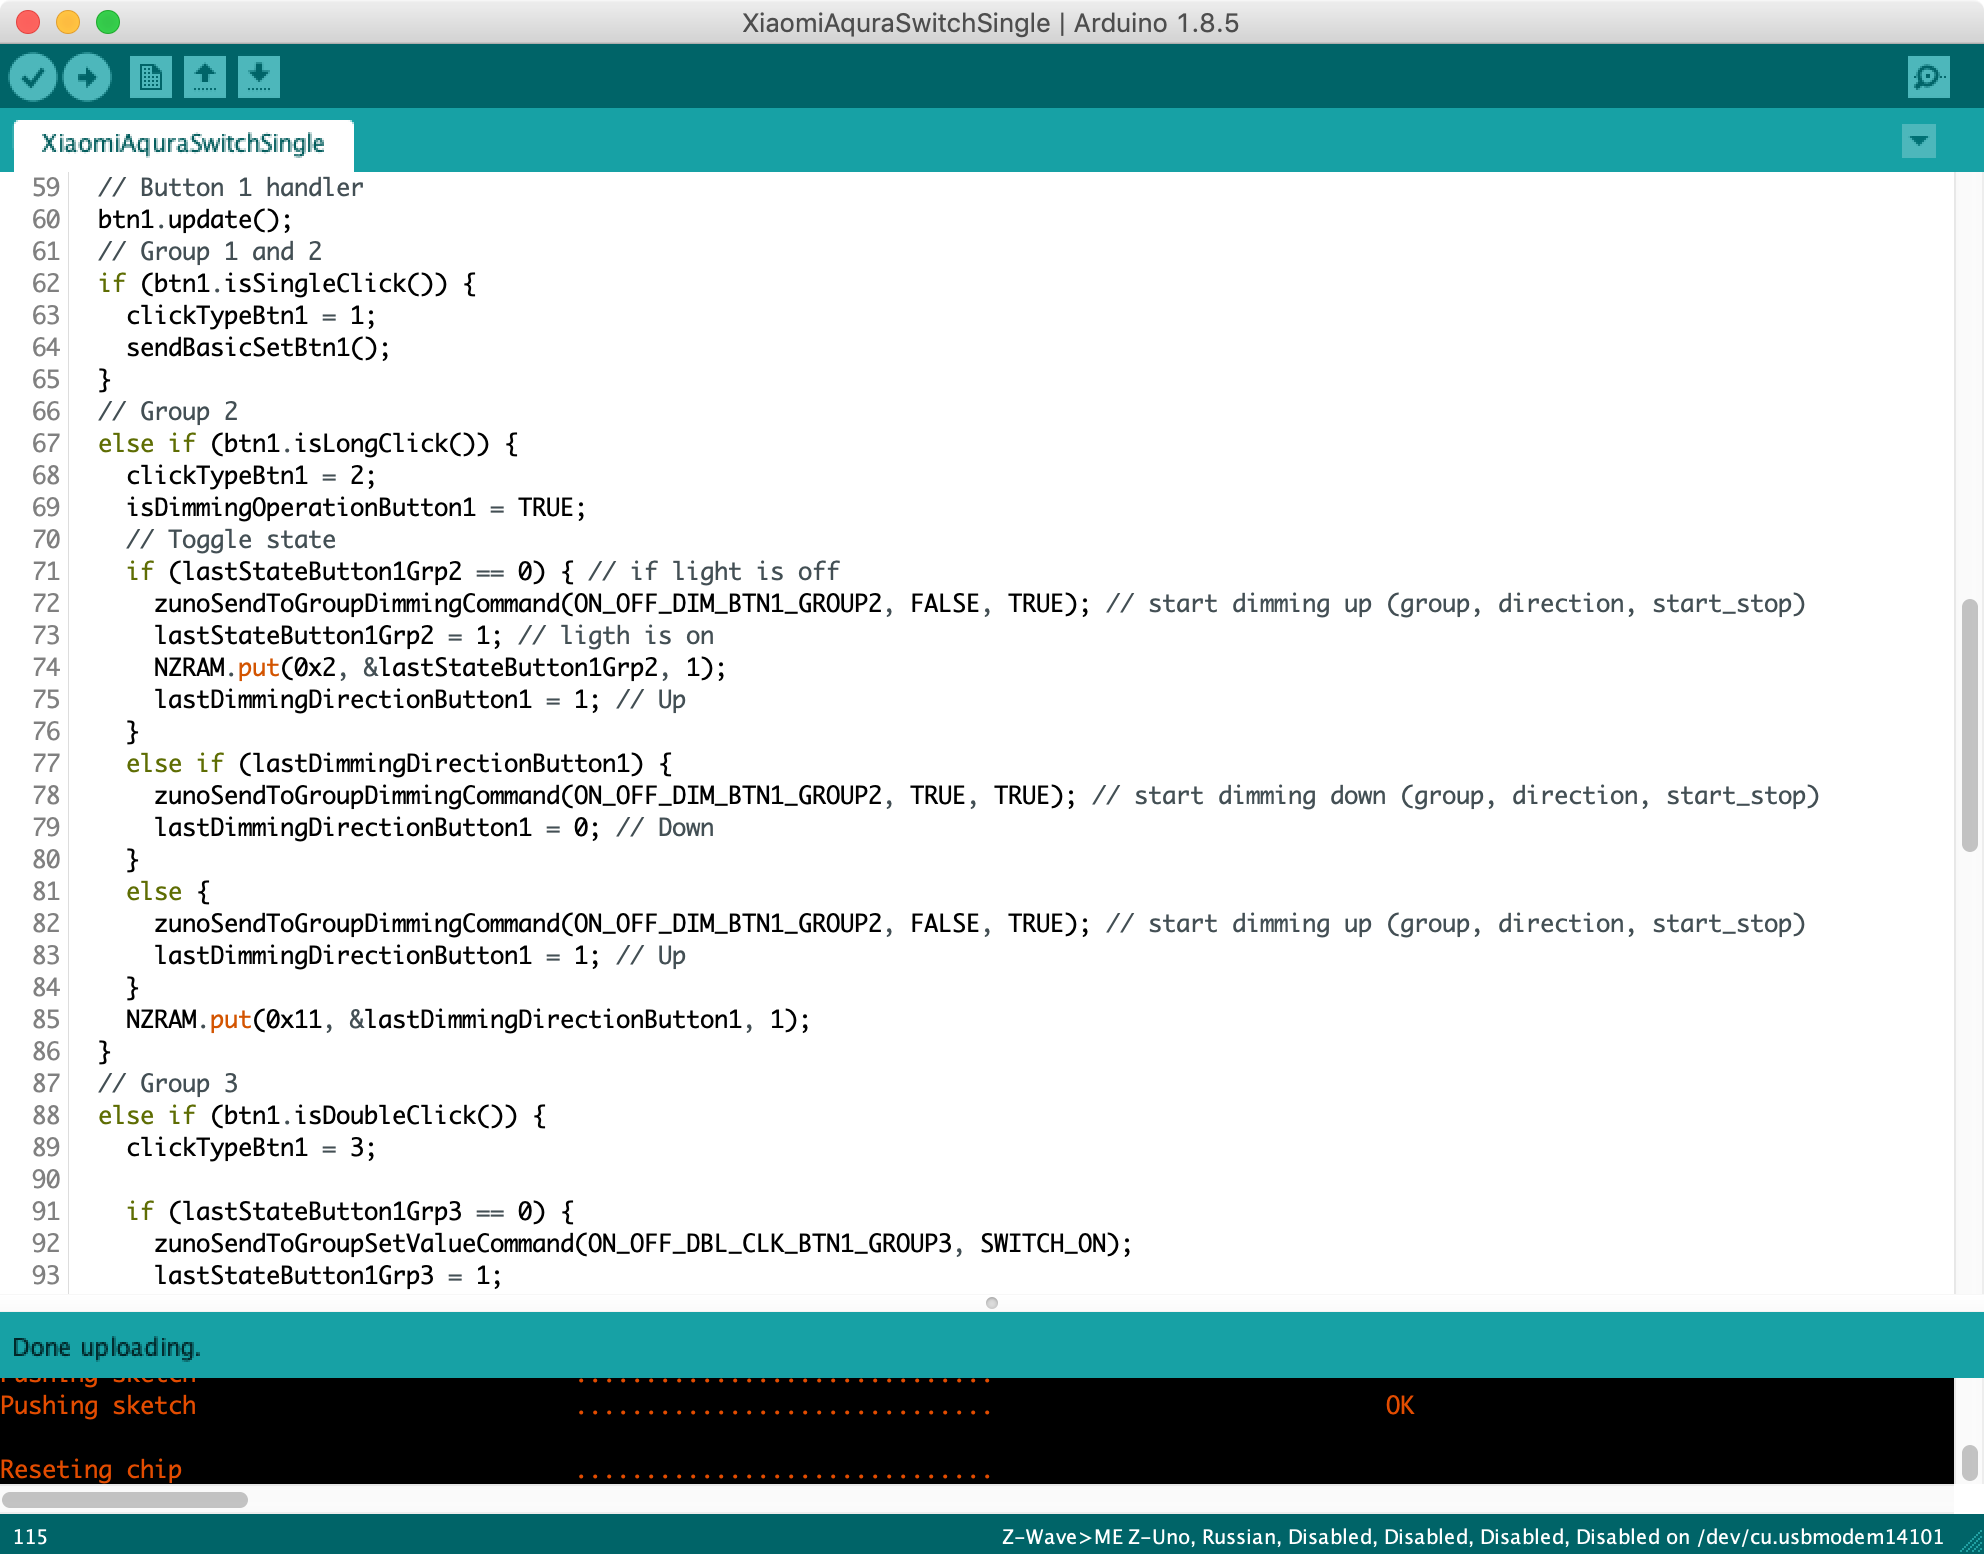This screenshot has width=1984, height=1554.
Task: Click line number 88 in the gutter
Action: pyautogui.click(x=46, y=1116)
